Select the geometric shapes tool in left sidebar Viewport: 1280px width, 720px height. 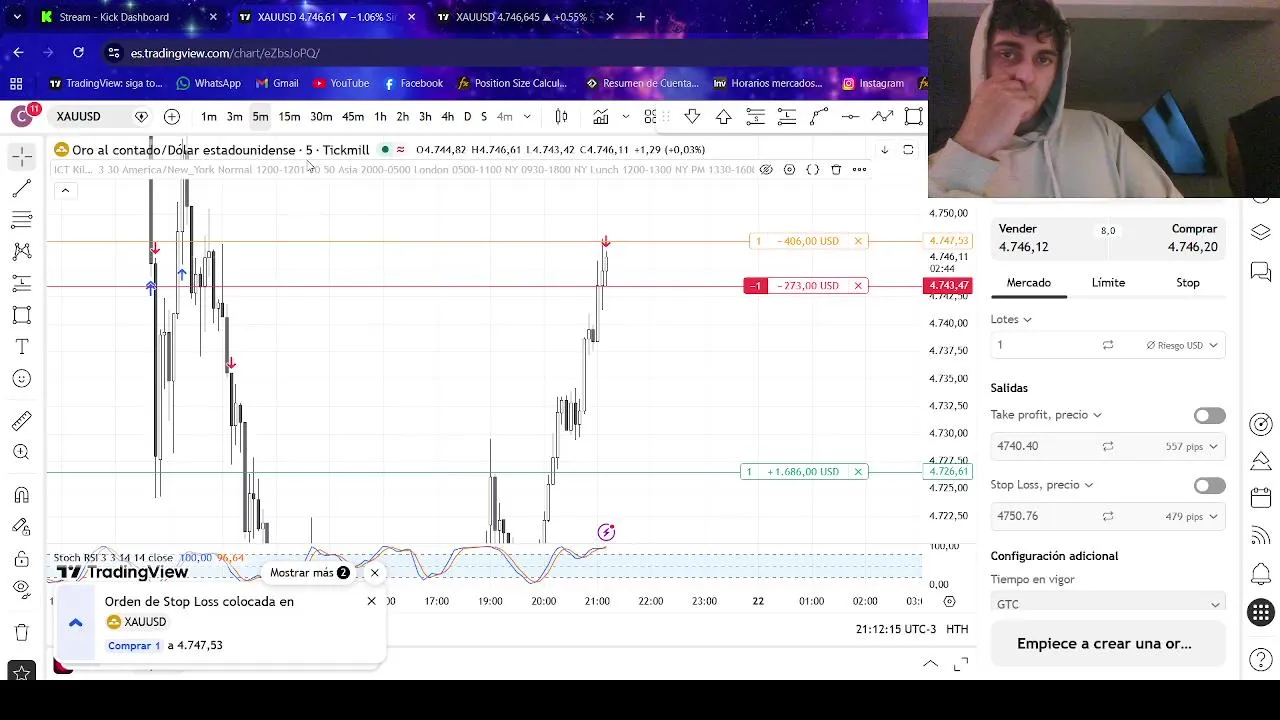click(x=22, y=315)
